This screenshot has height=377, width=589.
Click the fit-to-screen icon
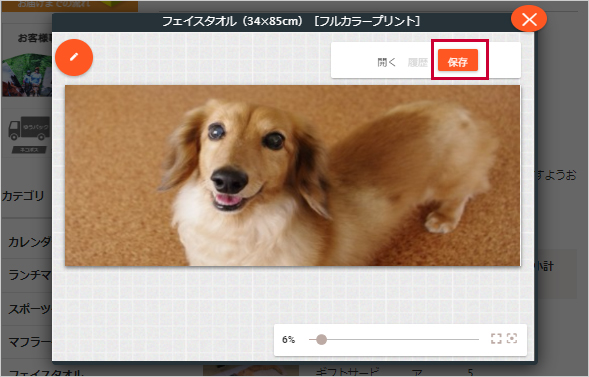[x=496, y=338]
